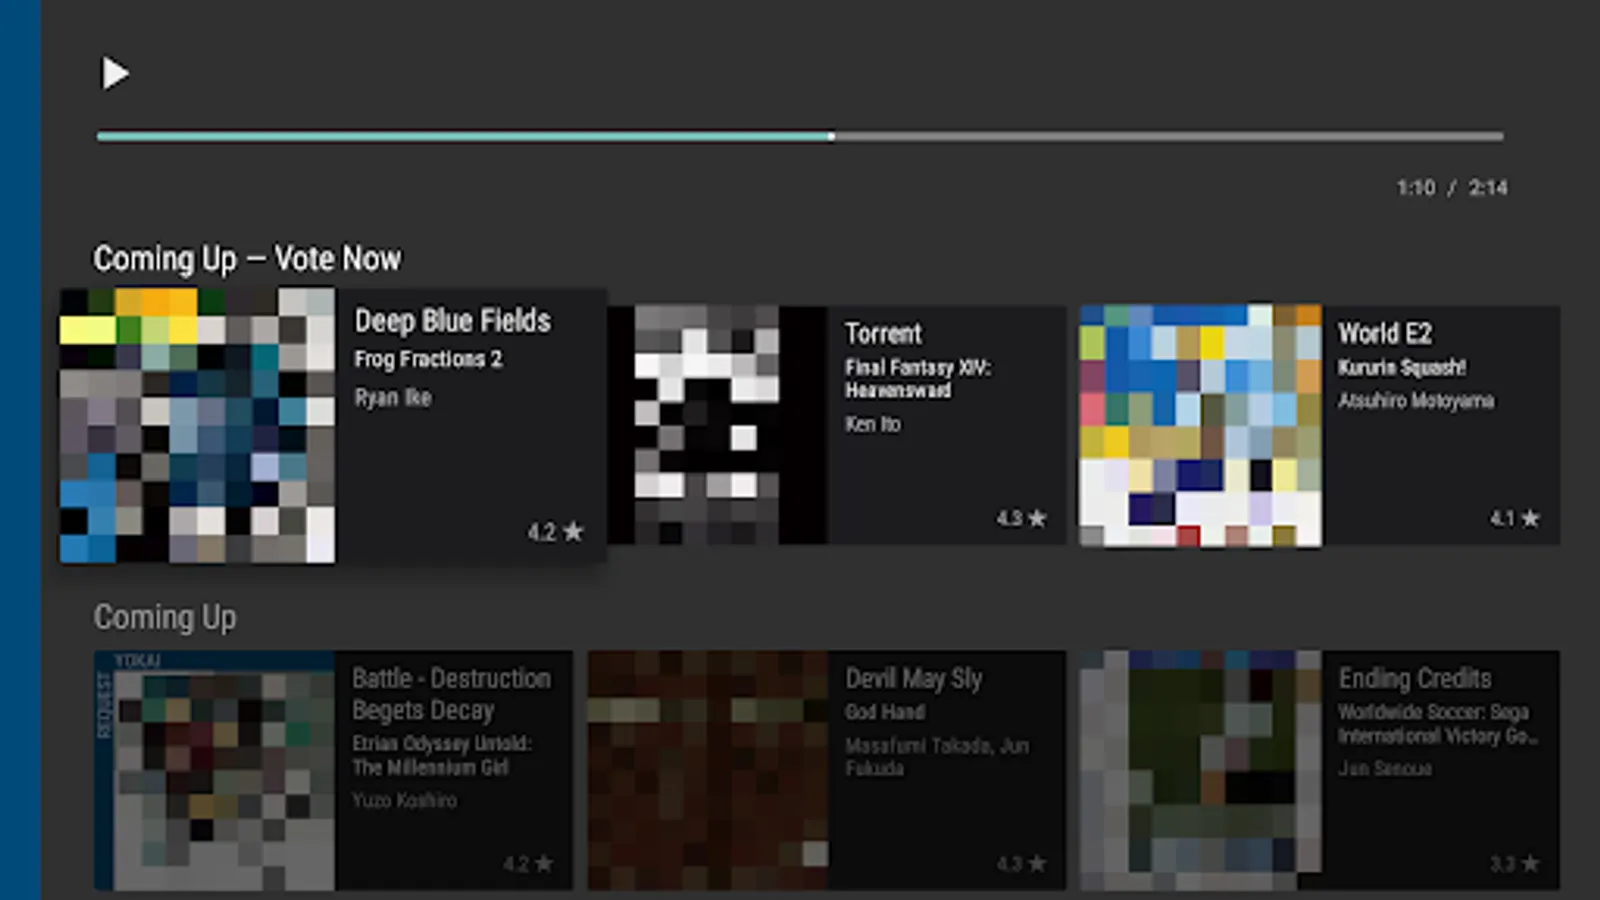Select the Ending Credits song title
Image resolution: width=1600 pixels, height=900 pixels.
[x=1414, y=679]
